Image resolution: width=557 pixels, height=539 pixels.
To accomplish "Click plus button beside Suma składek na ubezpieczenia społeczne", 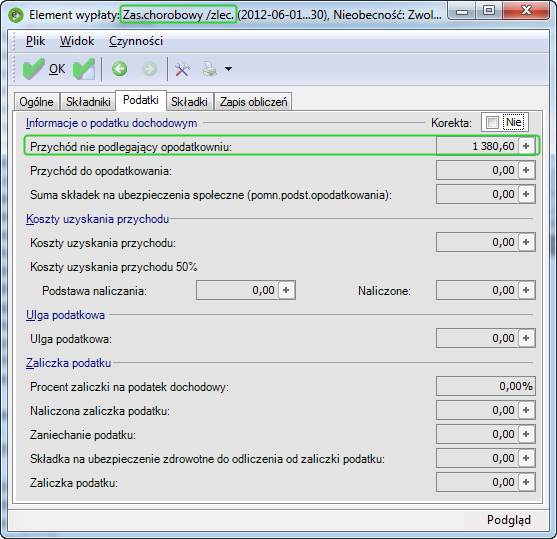I will (x=526, y=194).
